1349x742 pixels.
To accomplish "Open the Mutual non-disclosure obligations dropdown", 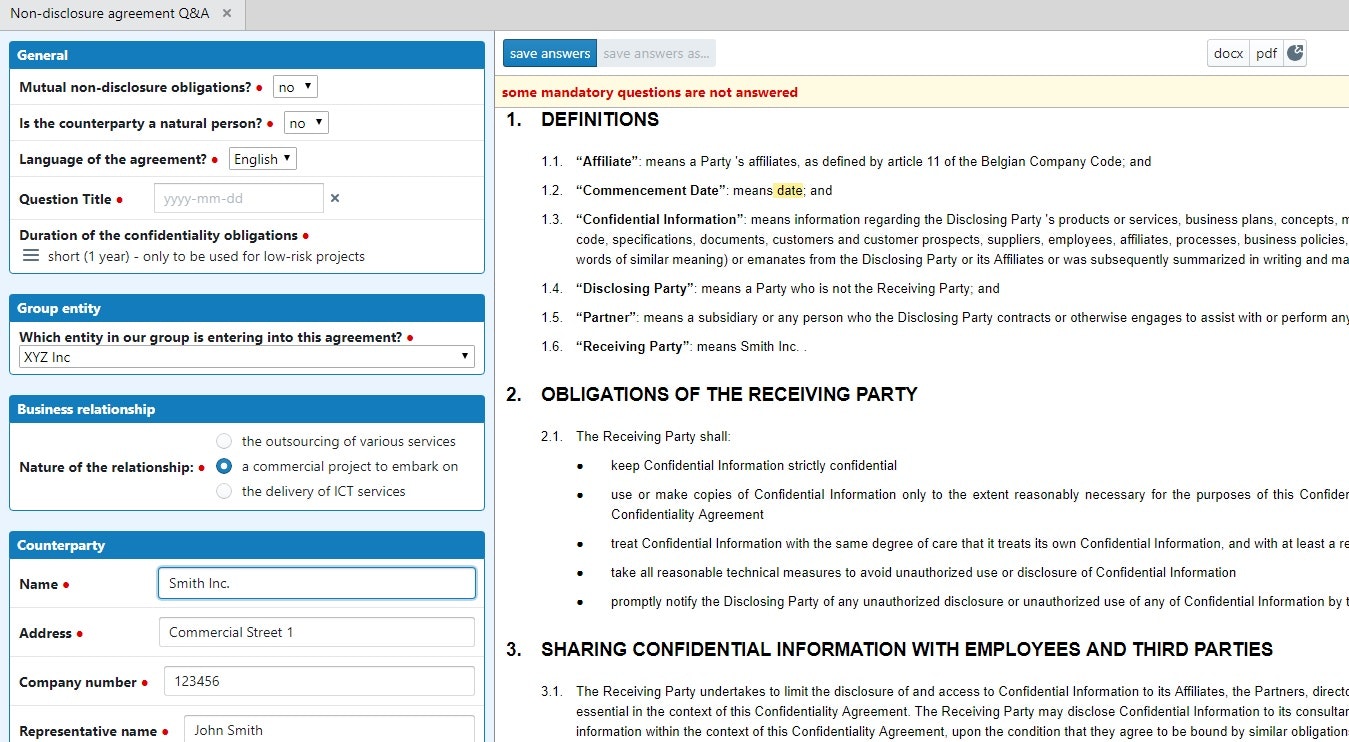I will [x=295, y=87].
